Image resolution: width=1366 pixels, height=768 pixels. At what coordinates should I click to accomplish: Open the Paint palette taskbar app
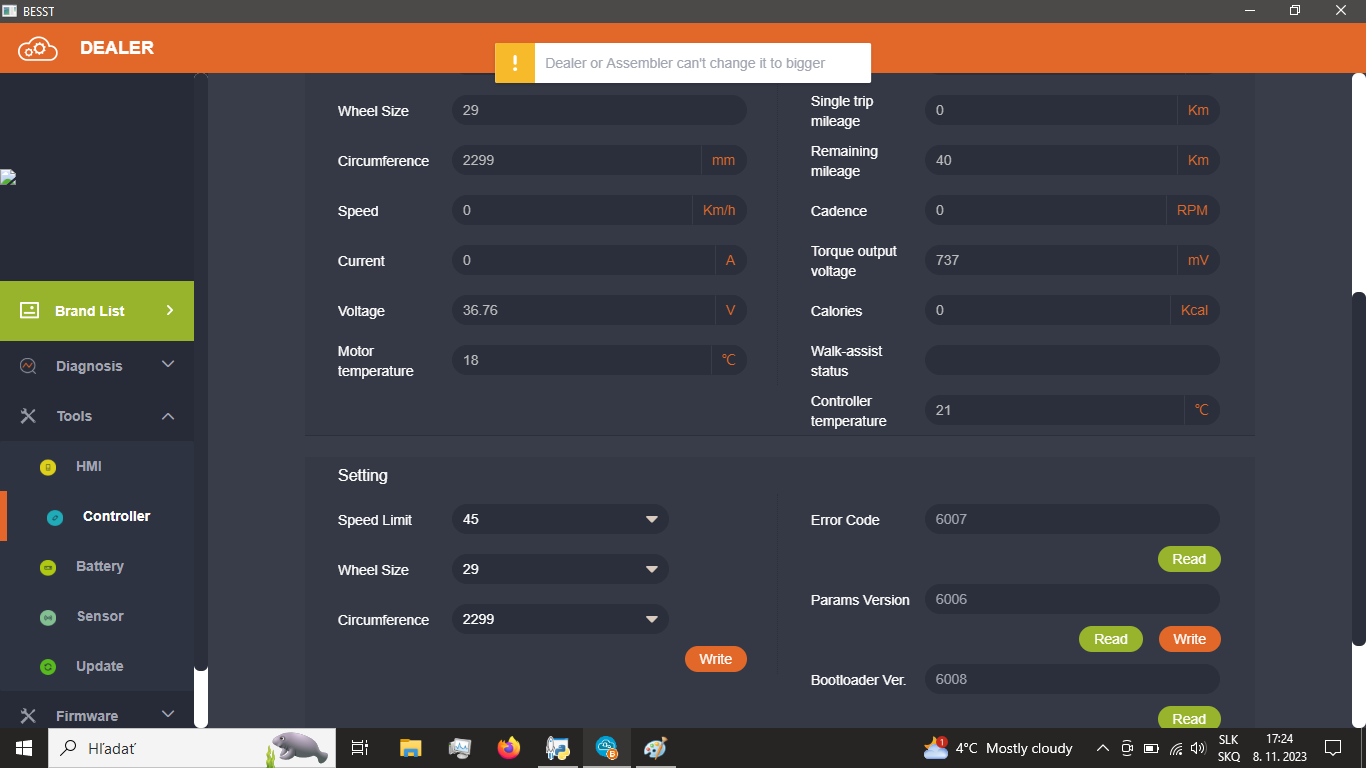655,748
